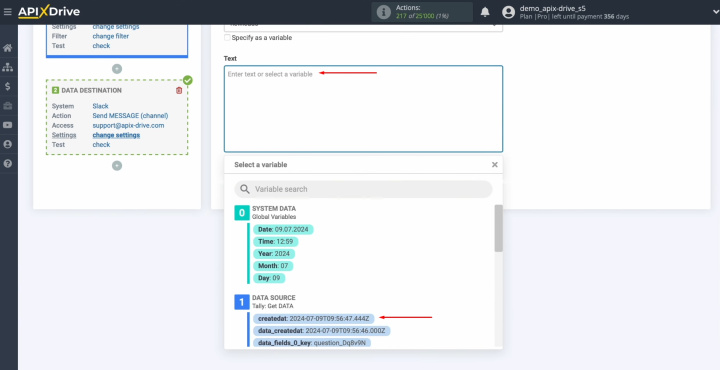
Task: Click the variable list scrollbar
Action: [x=498, y=229]
